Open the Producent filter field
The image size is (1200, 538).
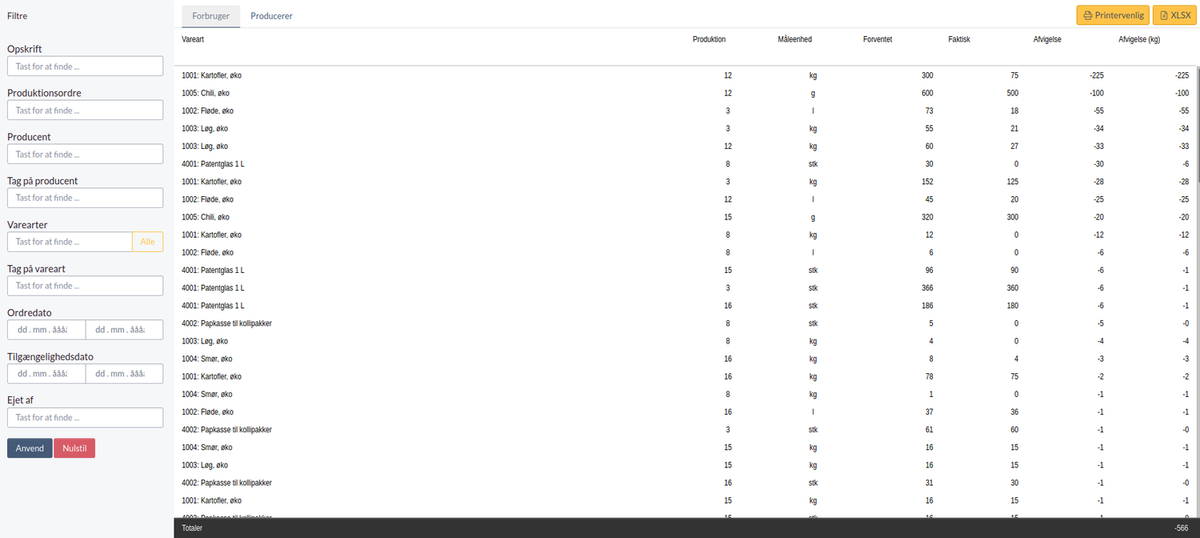tap(85, 154)
